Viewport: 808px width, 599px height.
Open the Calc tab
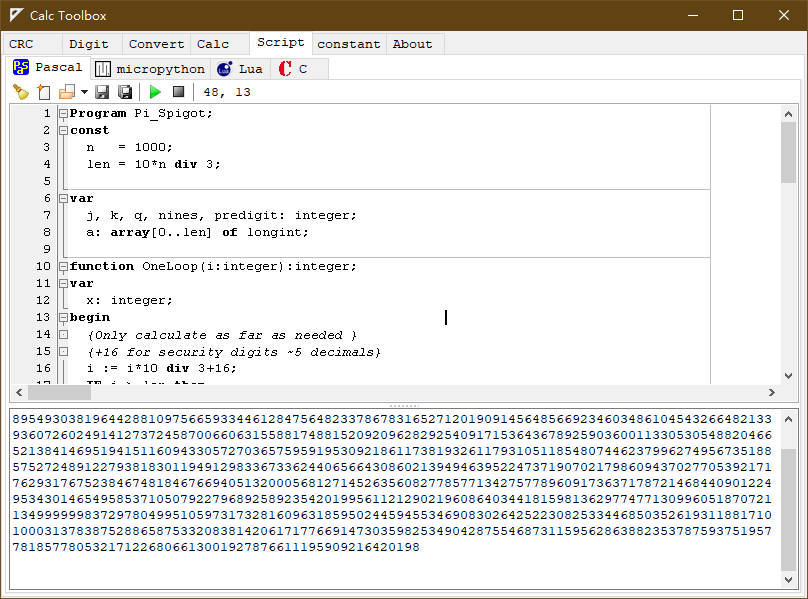coord(220,44)
